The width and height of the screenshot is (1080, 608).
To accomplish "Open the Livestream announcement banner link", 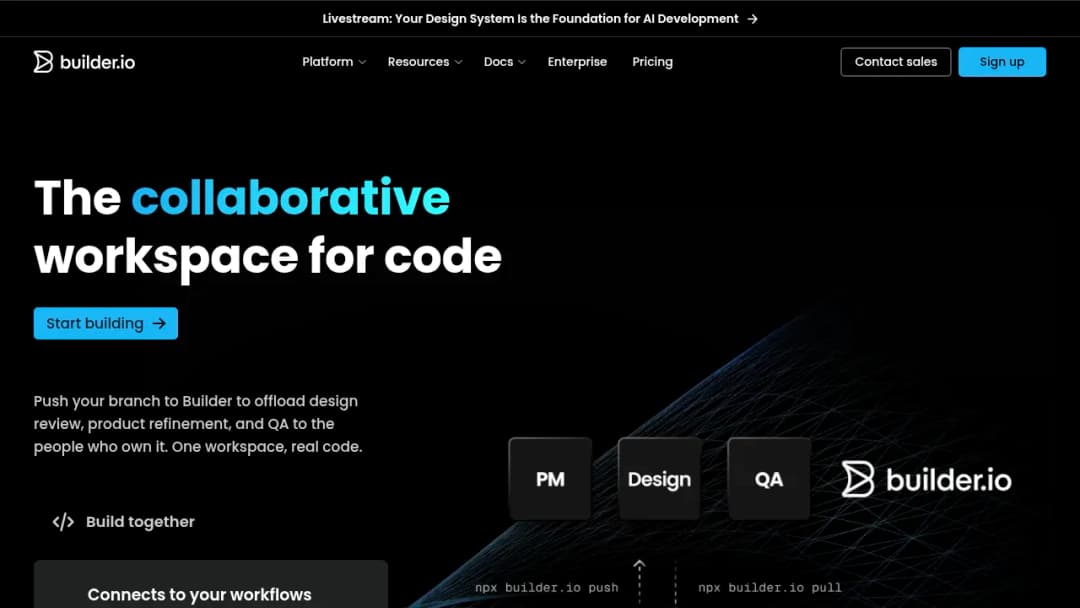I will (x=540, y=19).
